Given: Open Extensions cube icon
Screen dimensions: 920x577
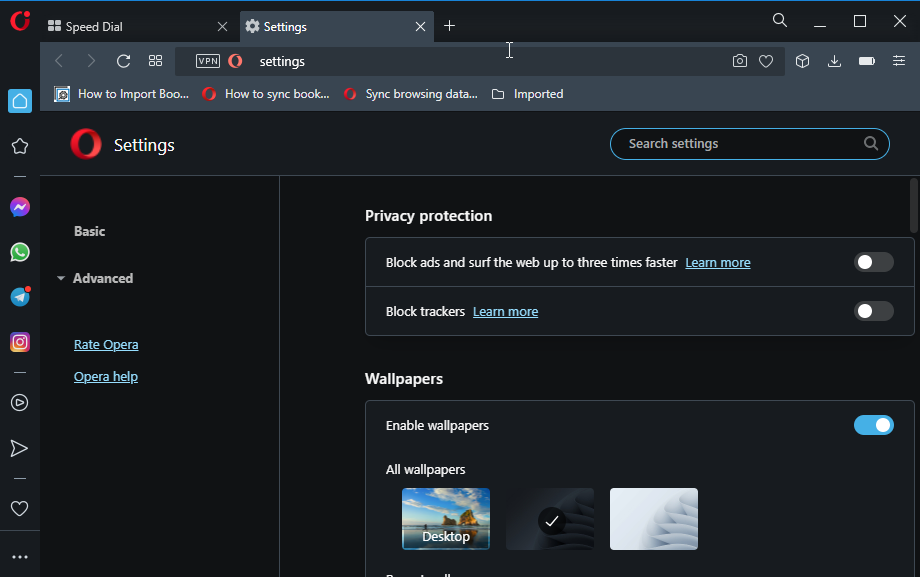Looking at the screenshot, I should pyautogui.click(x=803, y=61).
